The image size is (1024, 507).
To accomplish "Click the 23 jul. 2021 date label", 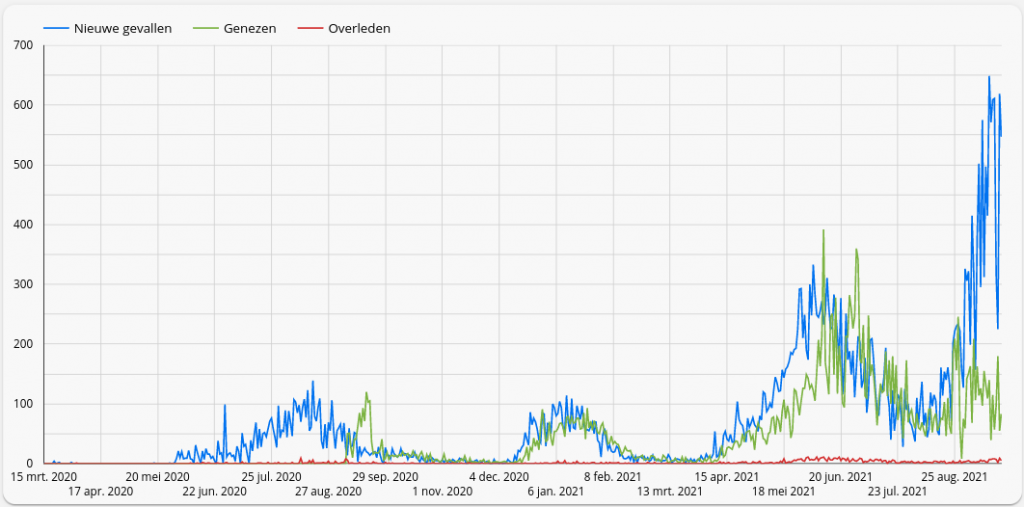I will coord(897,491).
